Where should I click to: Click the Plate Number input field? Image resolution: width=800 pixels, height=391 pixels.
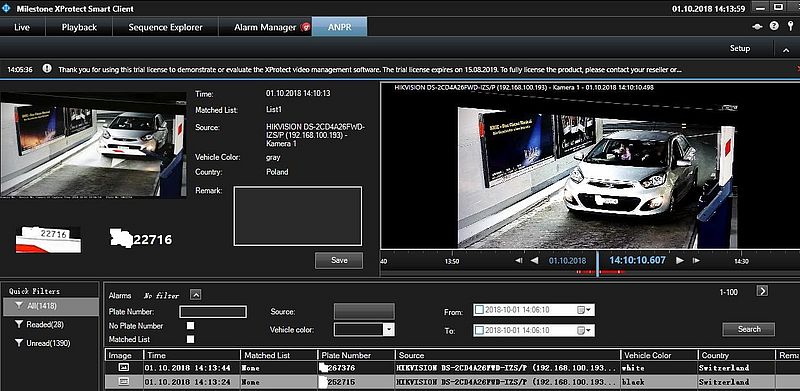pyautogui.click(x=213, y=312)
